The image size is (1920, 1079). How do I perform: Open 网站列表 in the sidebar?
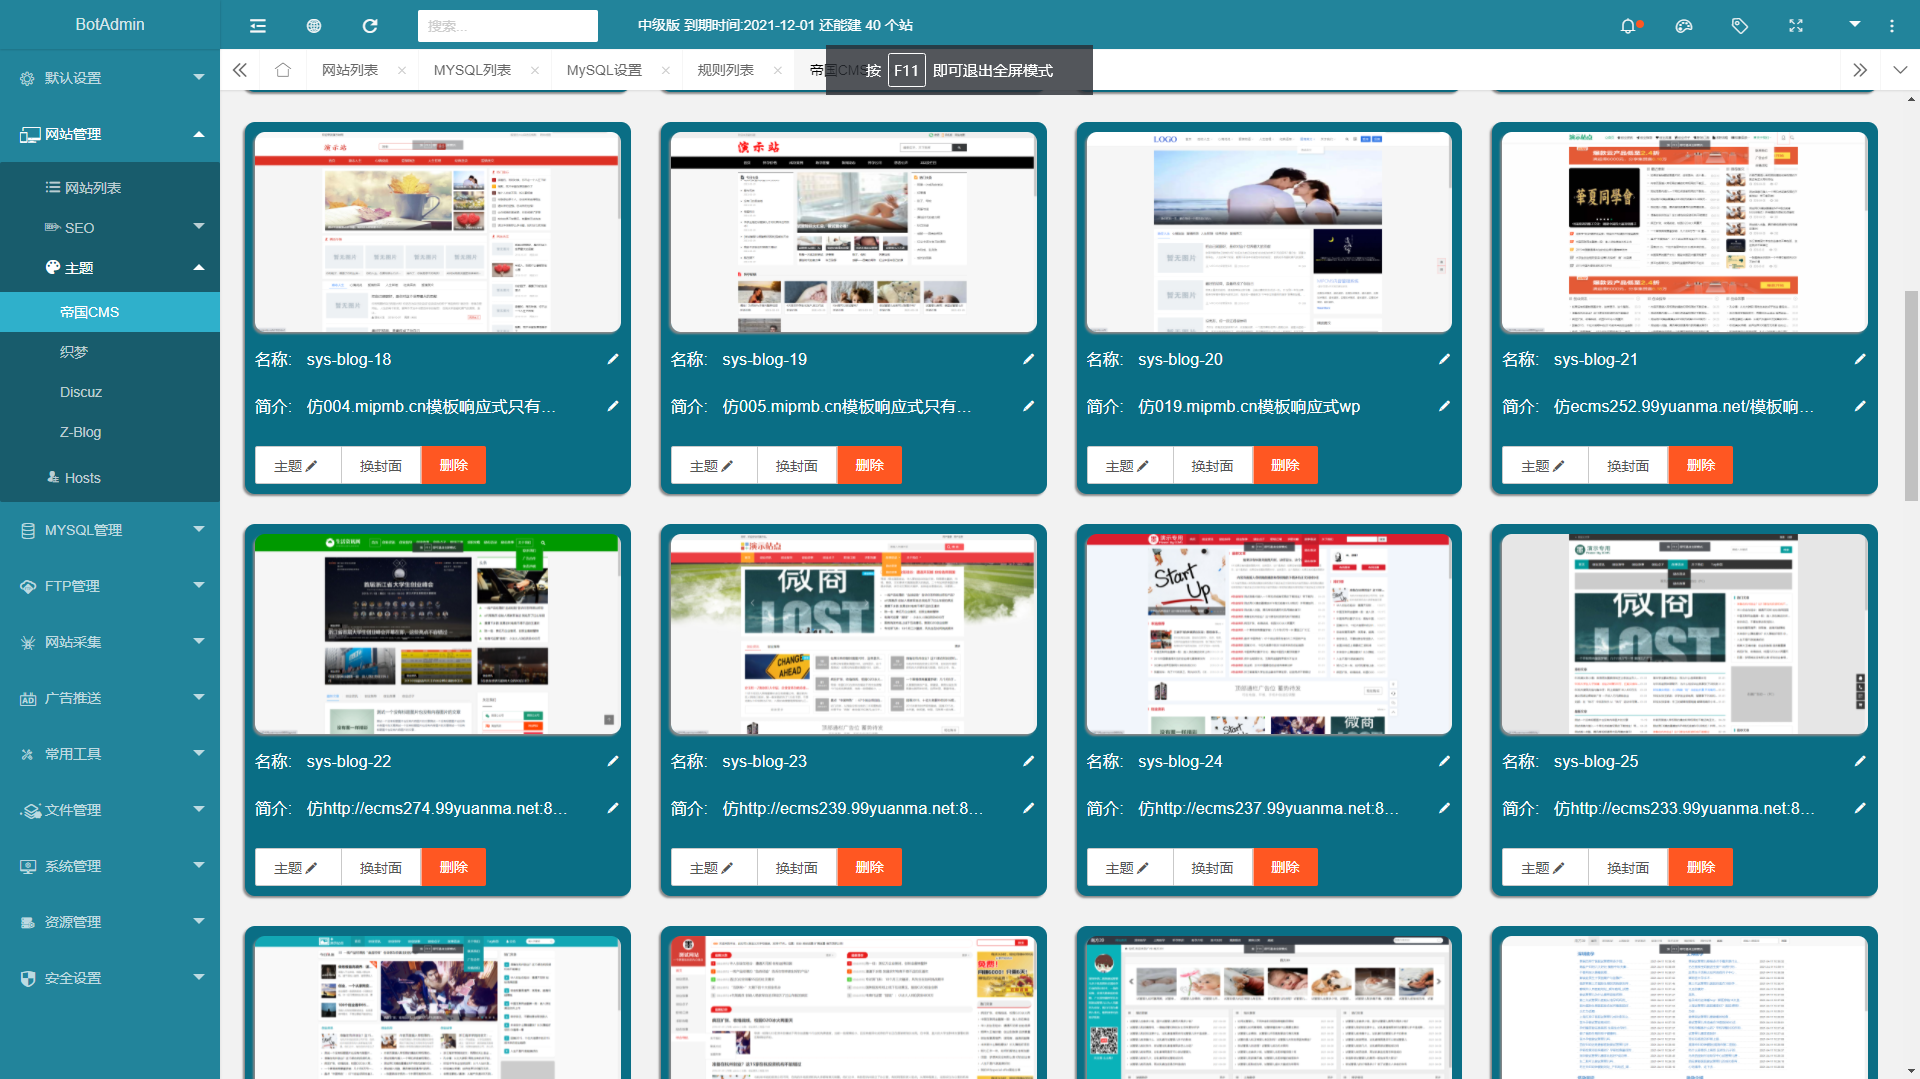110,188
